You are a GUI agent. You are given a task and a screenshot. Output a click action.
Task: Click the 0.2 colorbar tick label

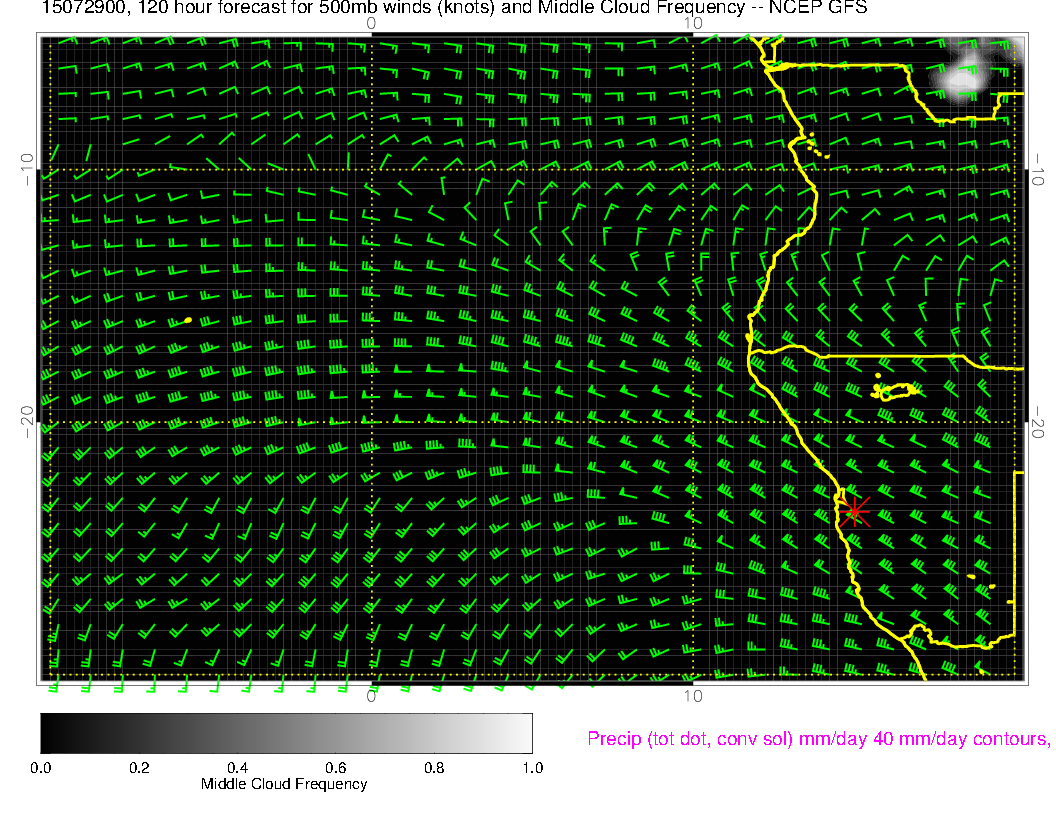(x=139, y=768)
